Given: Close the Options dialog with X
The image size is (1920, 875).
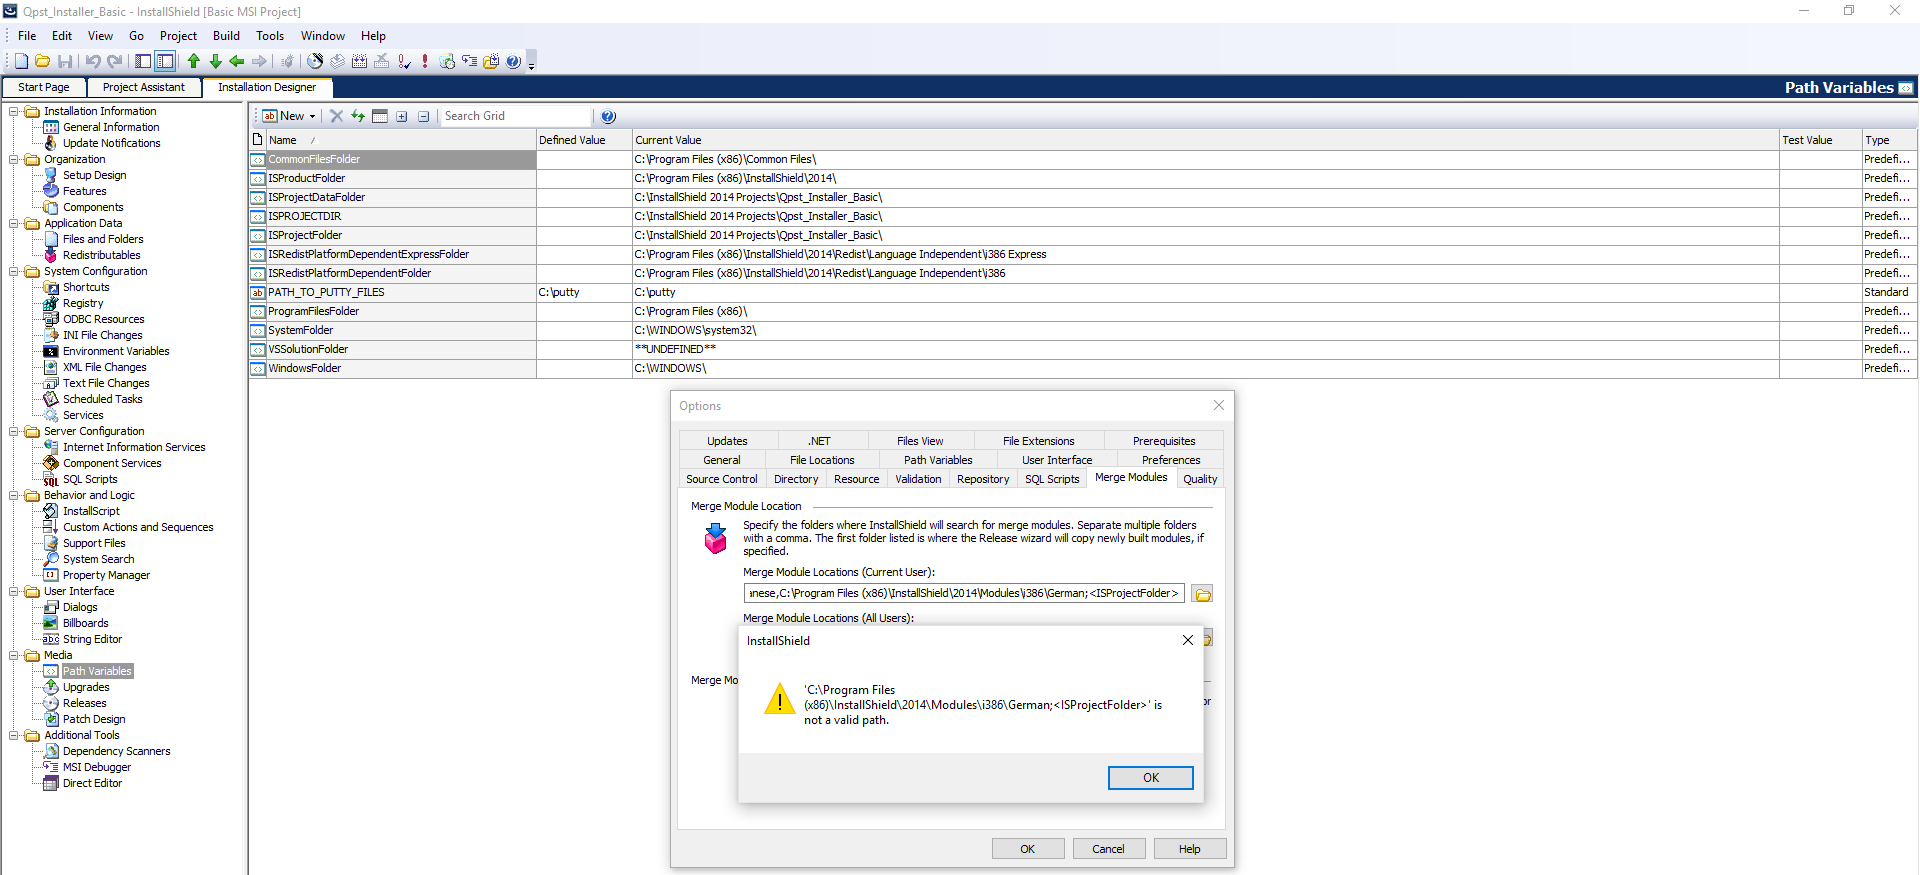Looking at the screenshot, I should 1218,405.
